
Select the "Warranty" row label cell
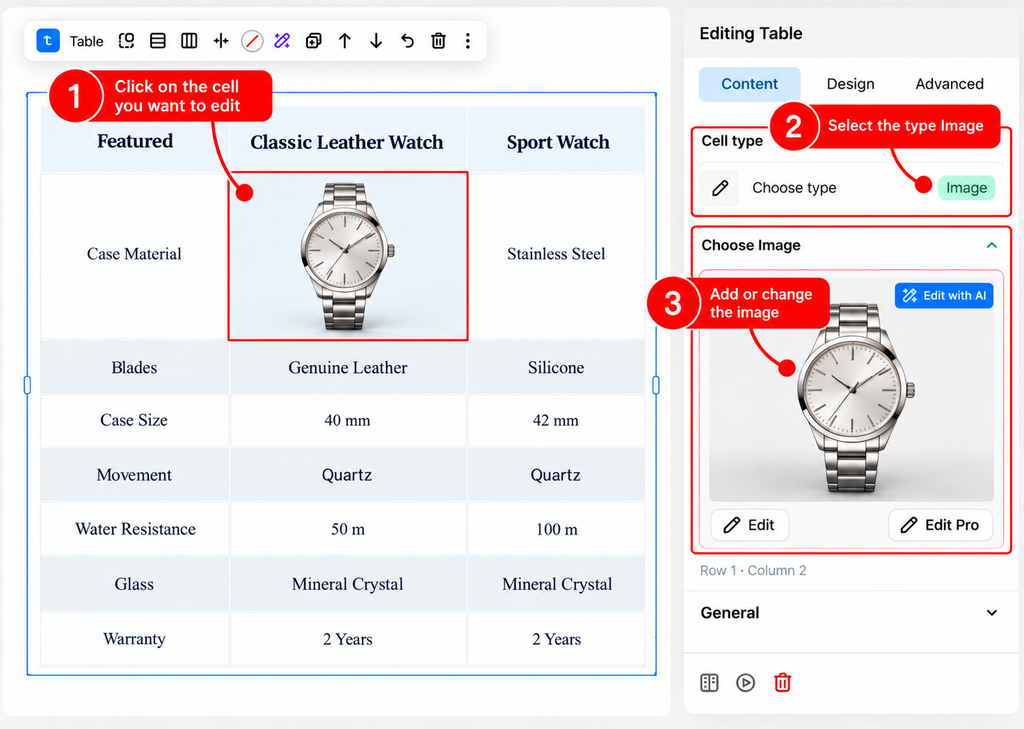(x=135, y=639)
